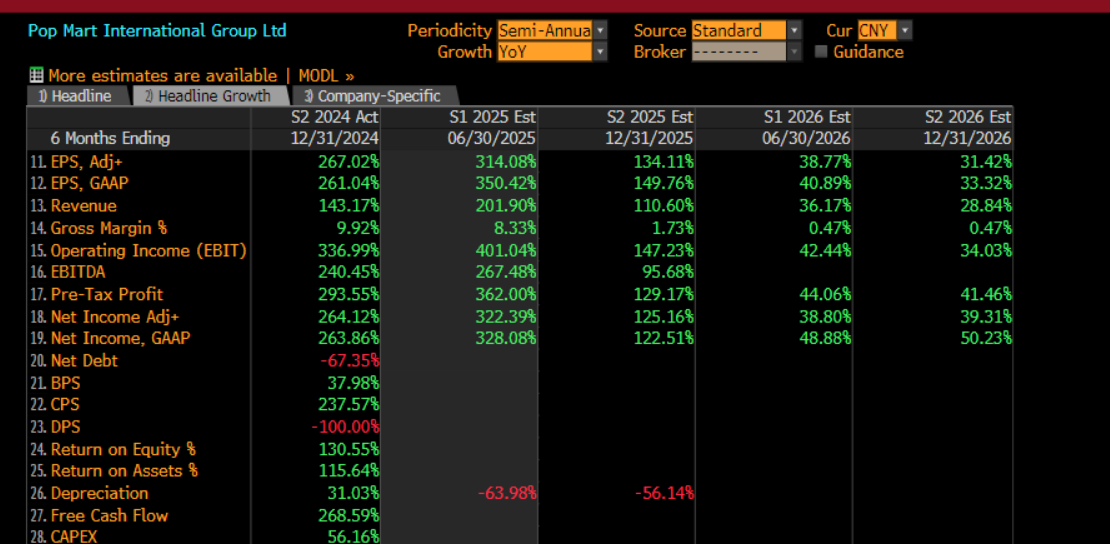Image resolution: width=1110 pixels, height=544 pixels.
Task: Click the -100.00% DPS value
Action: pos(345,427)
